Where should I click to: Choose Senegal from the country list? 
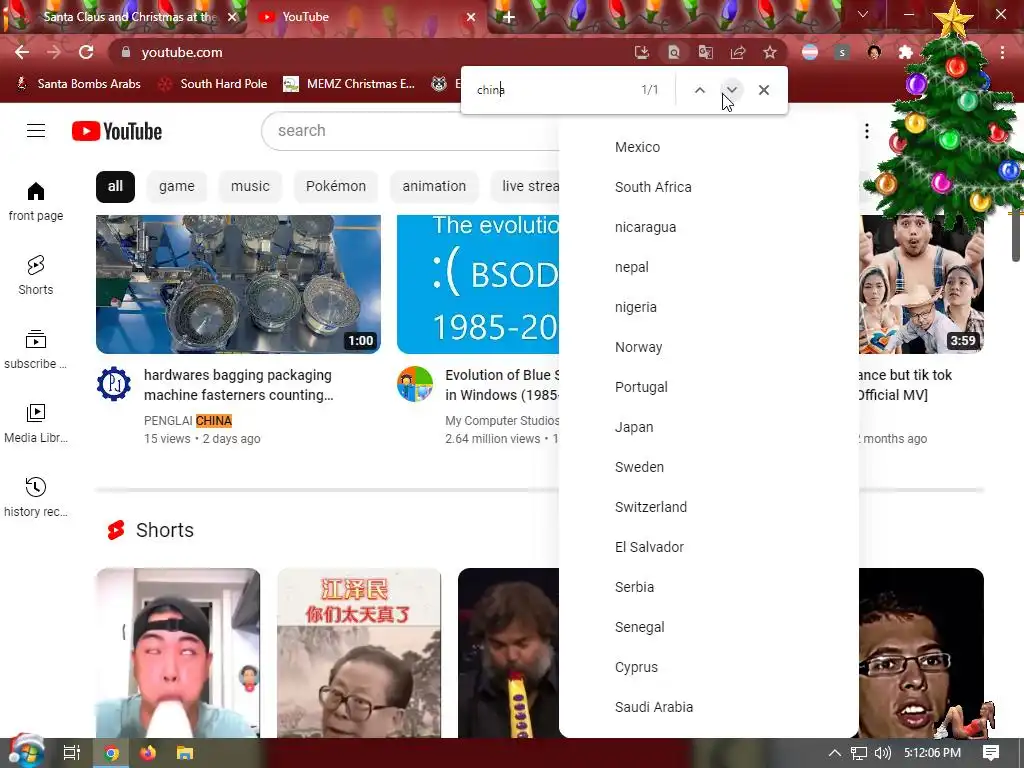click(709, 627)
